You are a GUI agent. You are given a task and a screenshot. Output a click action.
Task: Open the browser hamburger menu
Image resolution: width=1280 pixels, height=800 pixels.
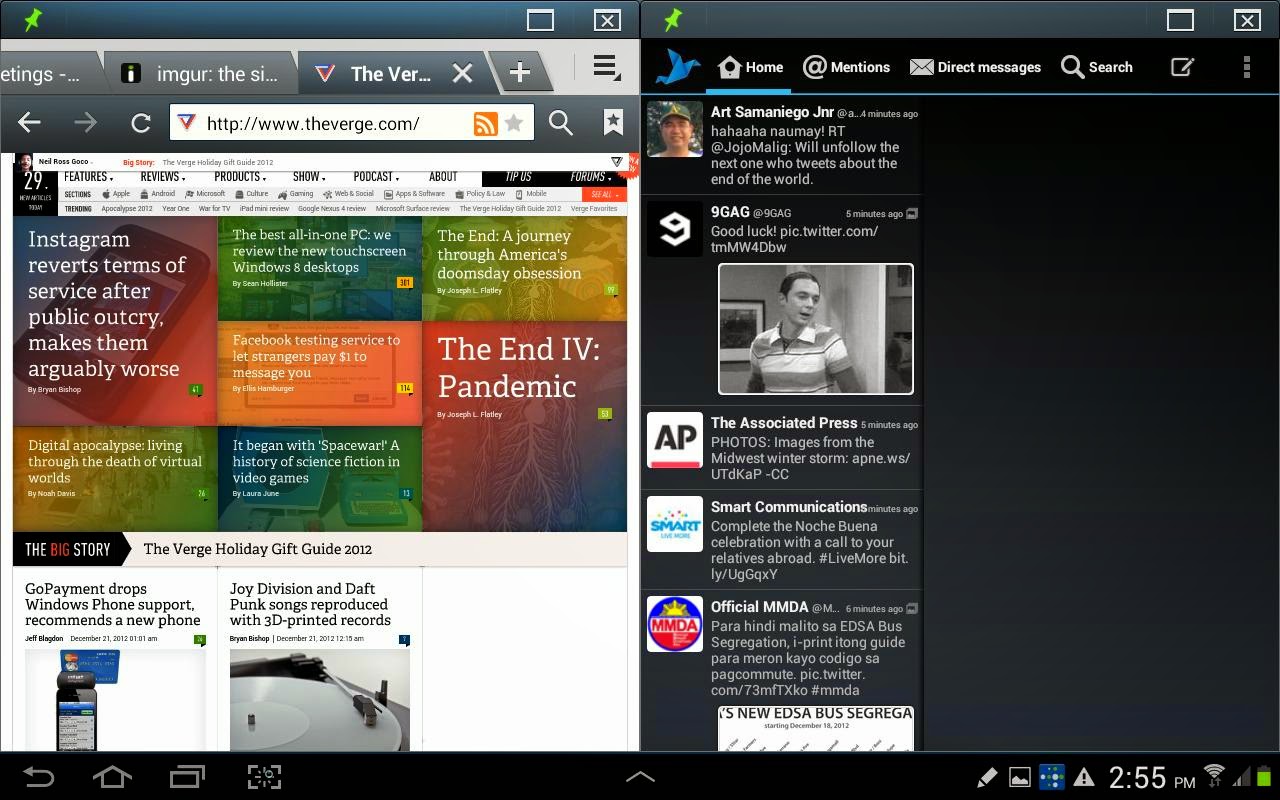606,68
